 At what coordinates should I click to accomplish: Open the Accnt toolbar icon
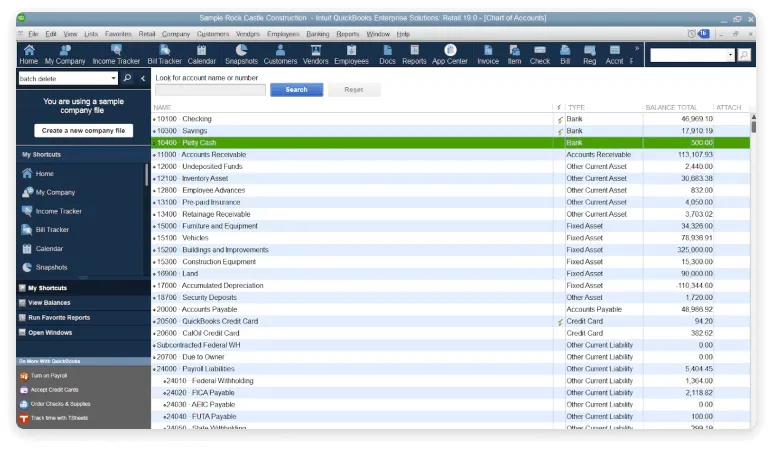coord(614,55)
